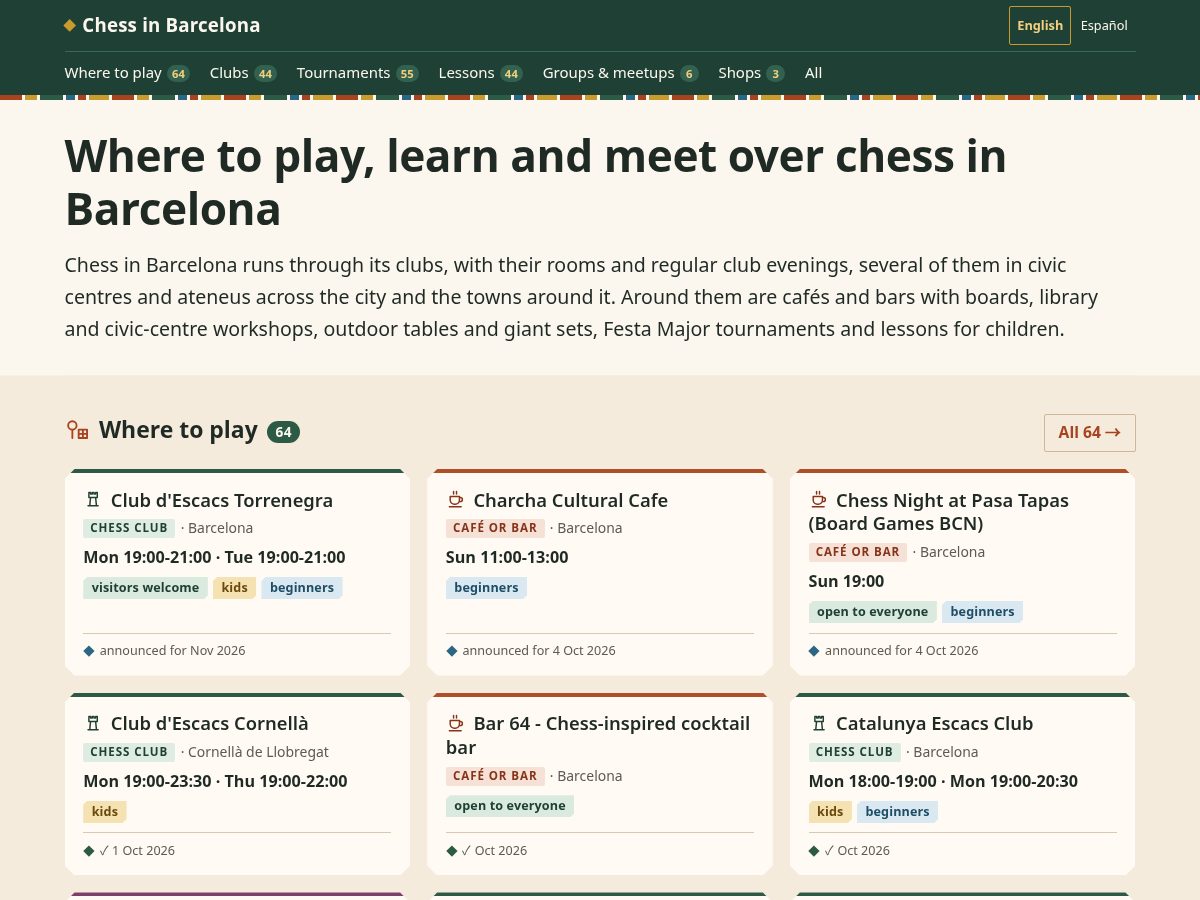Click the Where to play section map-pin icon
Image resolution: width=1200 pixels, height=900 pixels.
click(77, 430)
